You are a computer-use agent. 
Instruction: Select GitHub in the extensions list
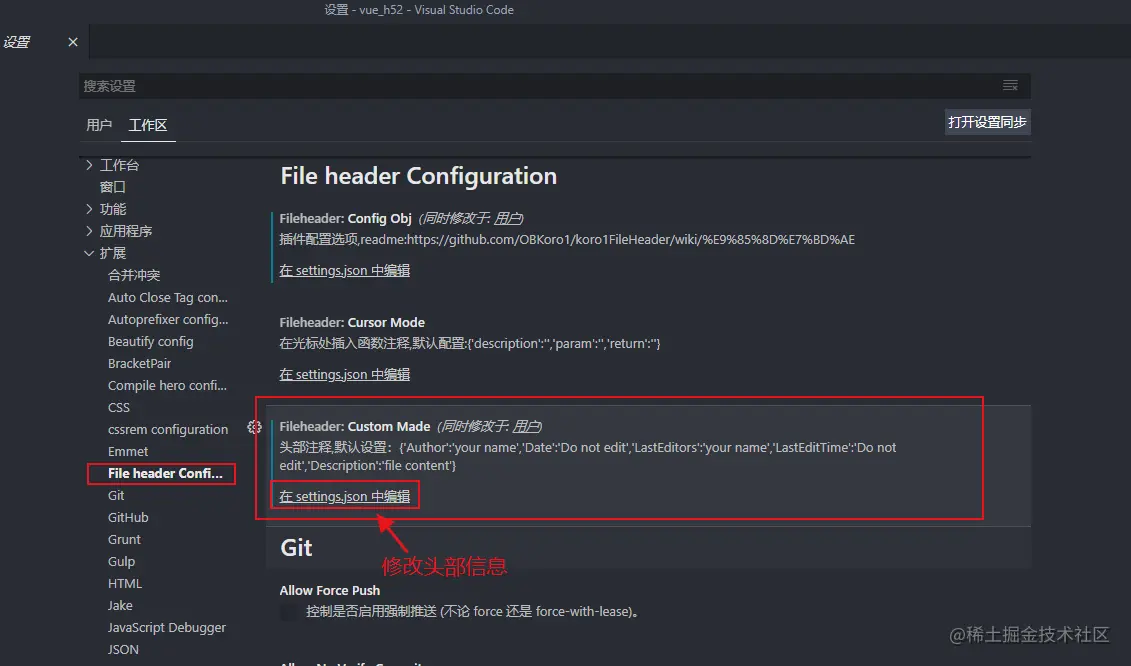point(128,517)
